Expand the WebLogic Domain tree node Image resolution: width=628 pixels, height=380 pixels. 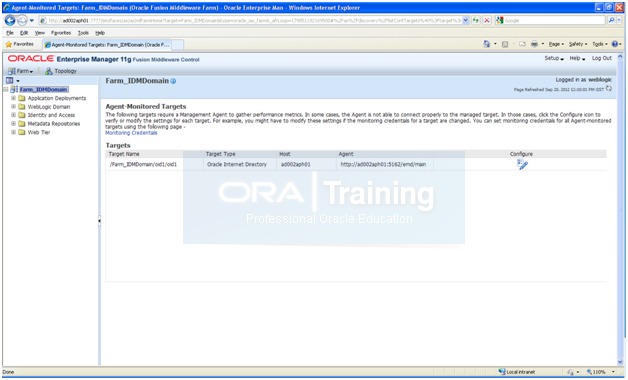pos(13,107)
